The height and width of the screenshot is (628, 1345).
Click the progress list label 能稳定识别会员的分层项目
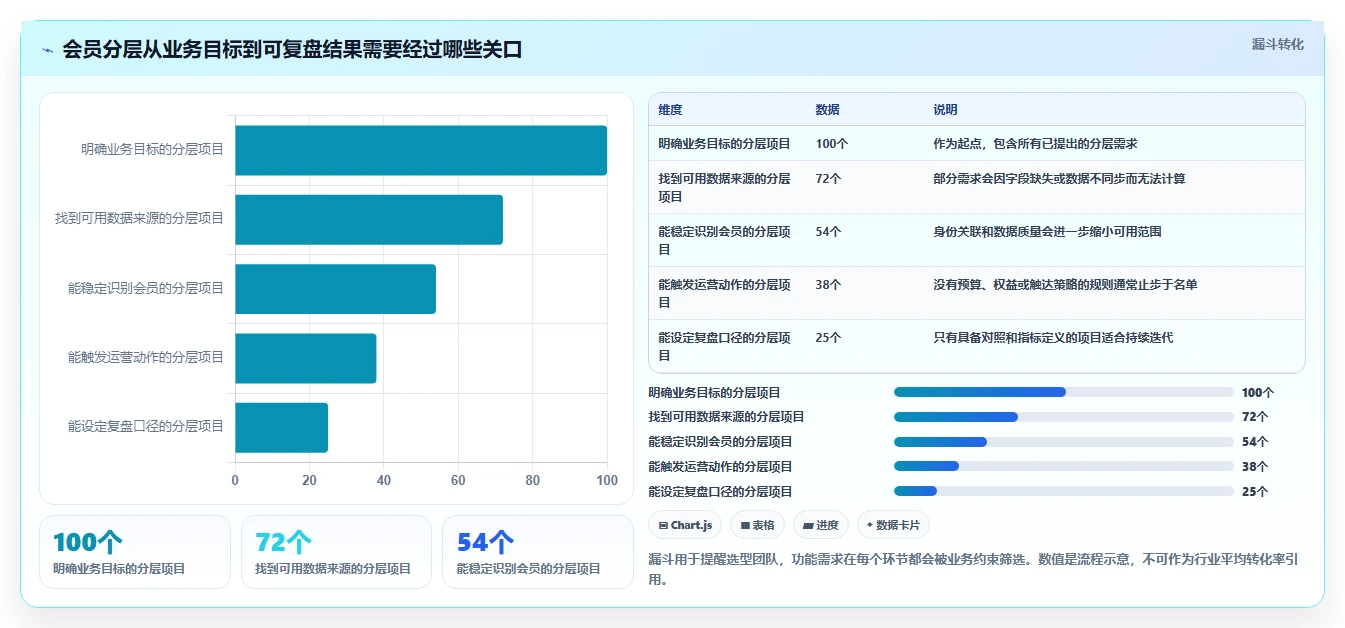[720, 442]
